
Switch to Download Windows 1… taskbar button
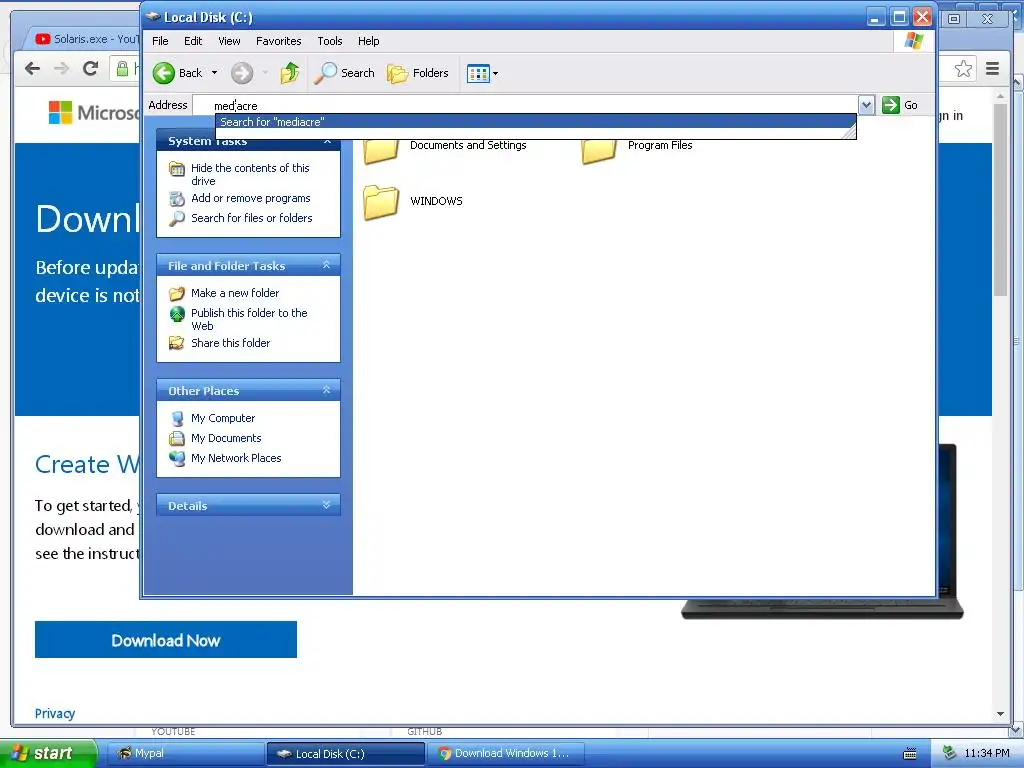coord(506,754)
